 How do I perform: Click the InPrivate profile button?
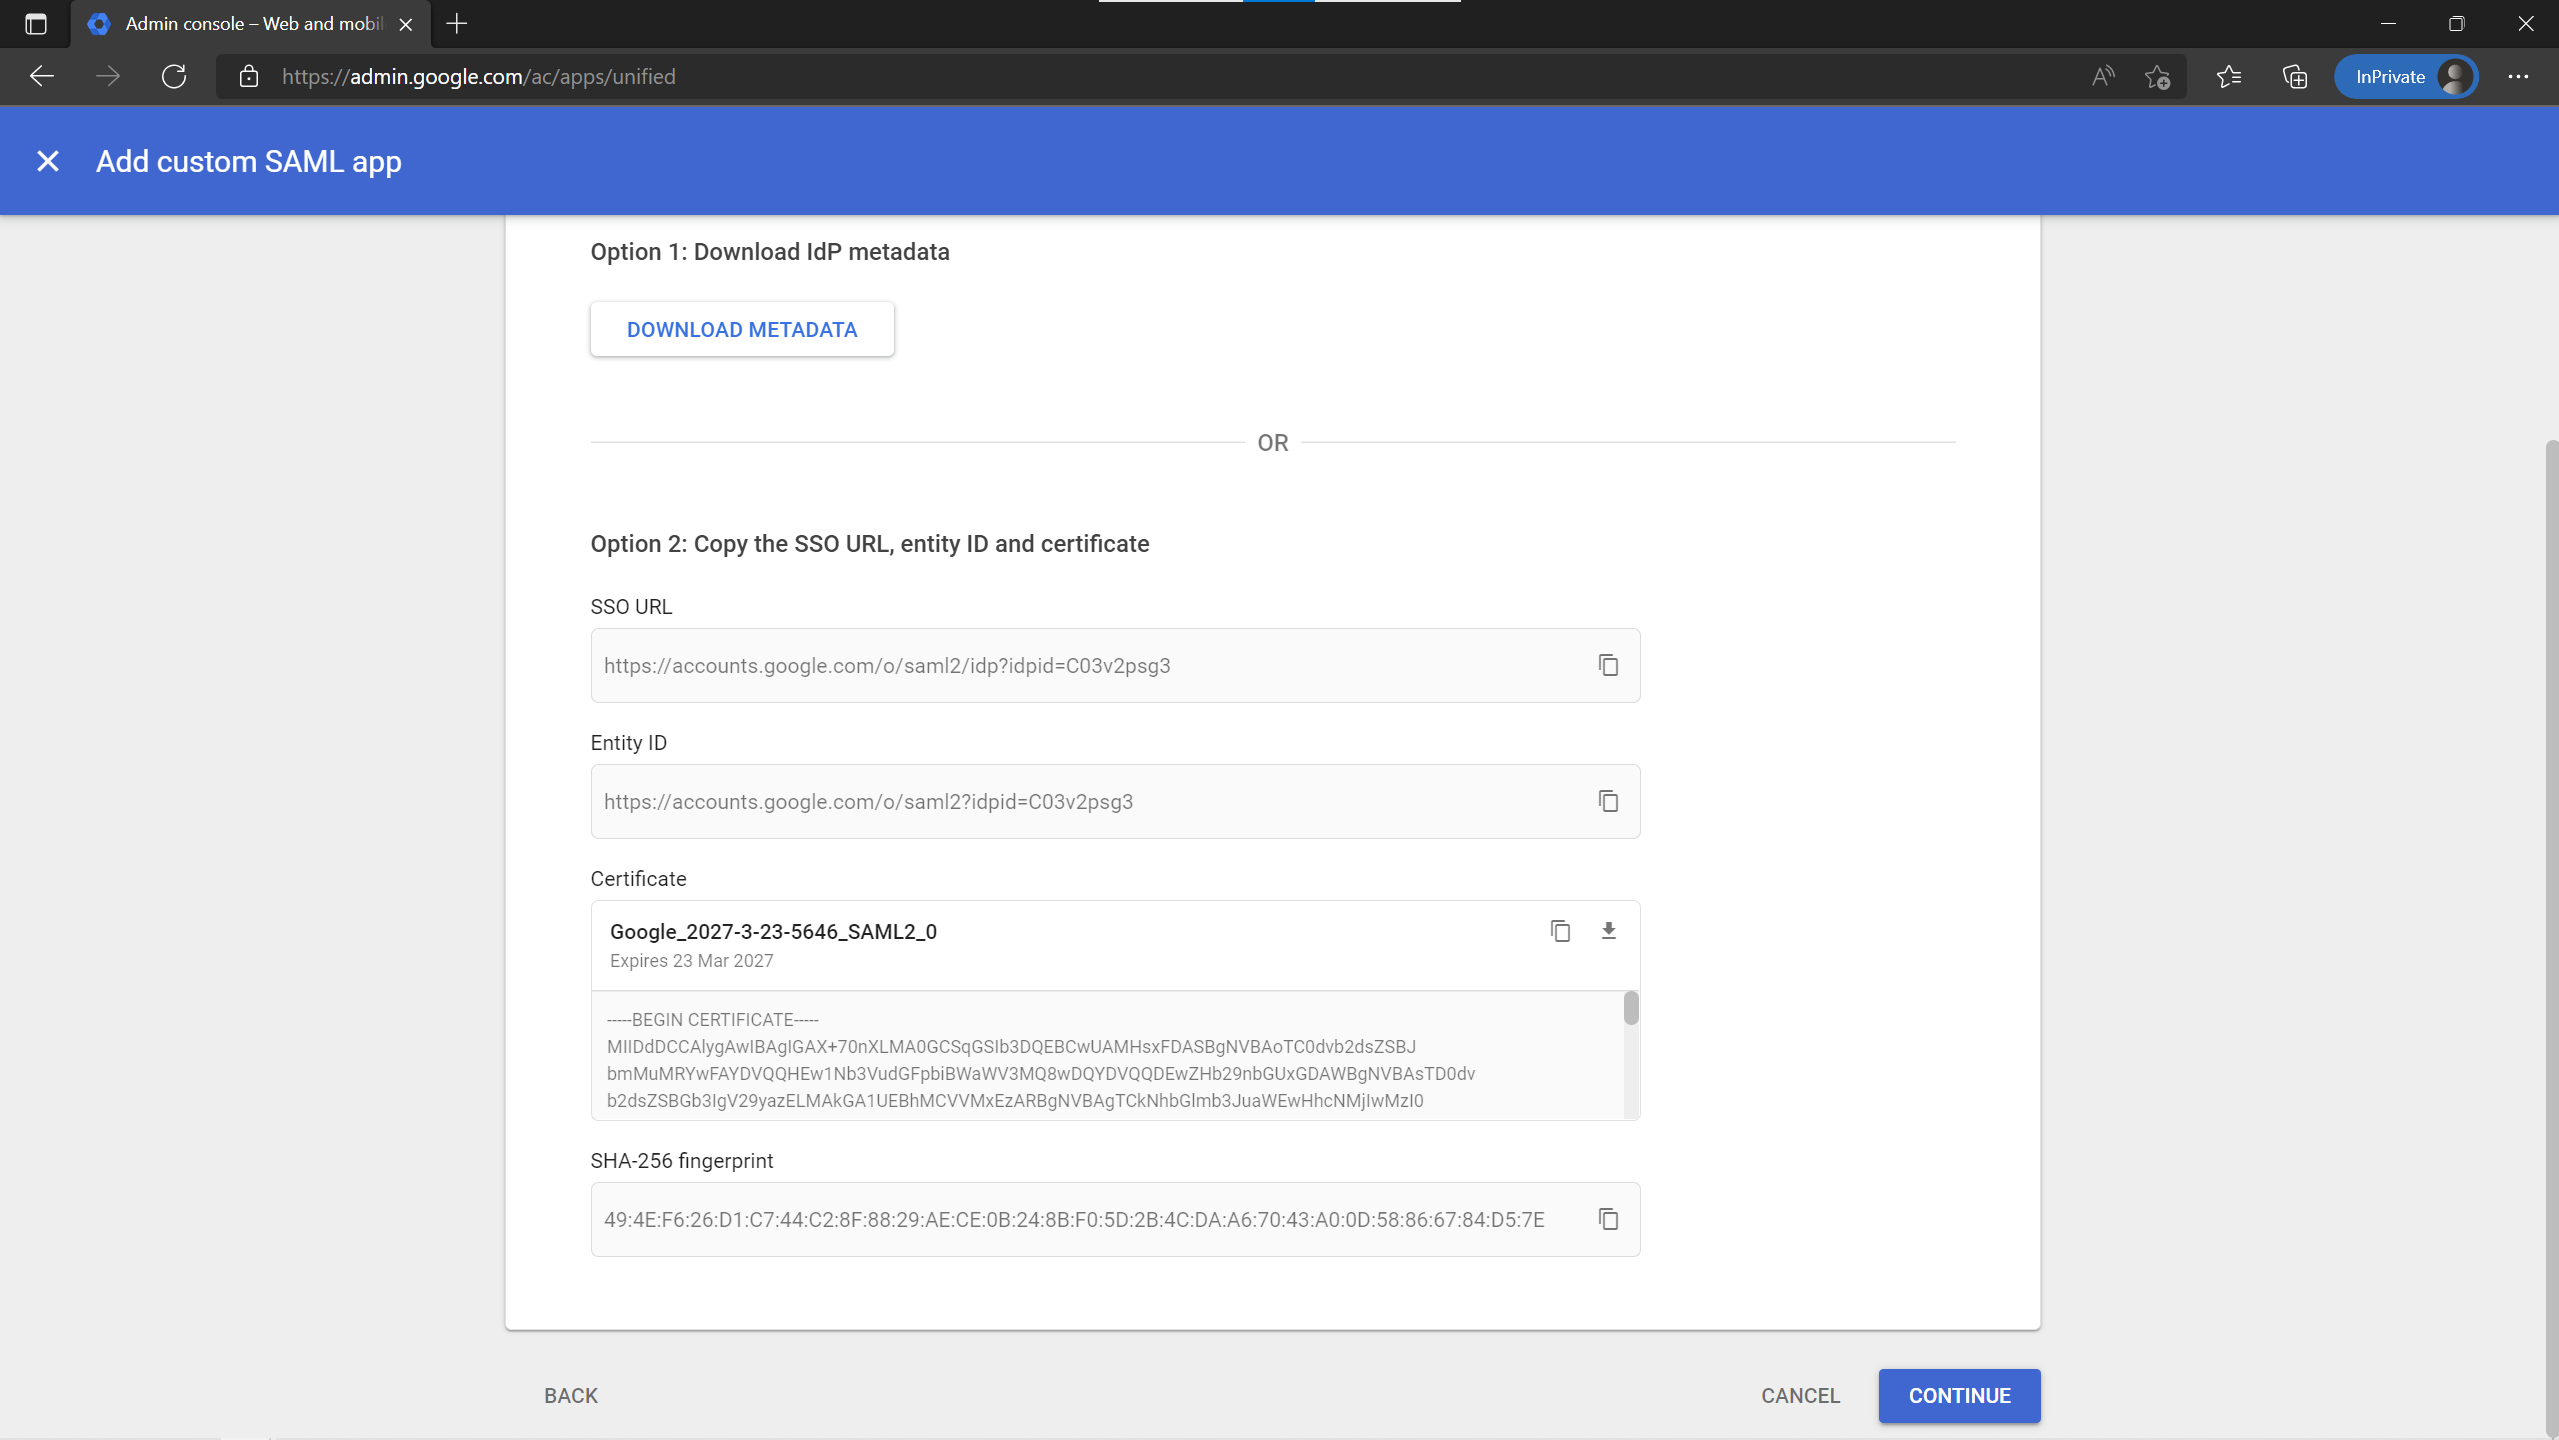pyautogui.click(x=2405, y=76)
